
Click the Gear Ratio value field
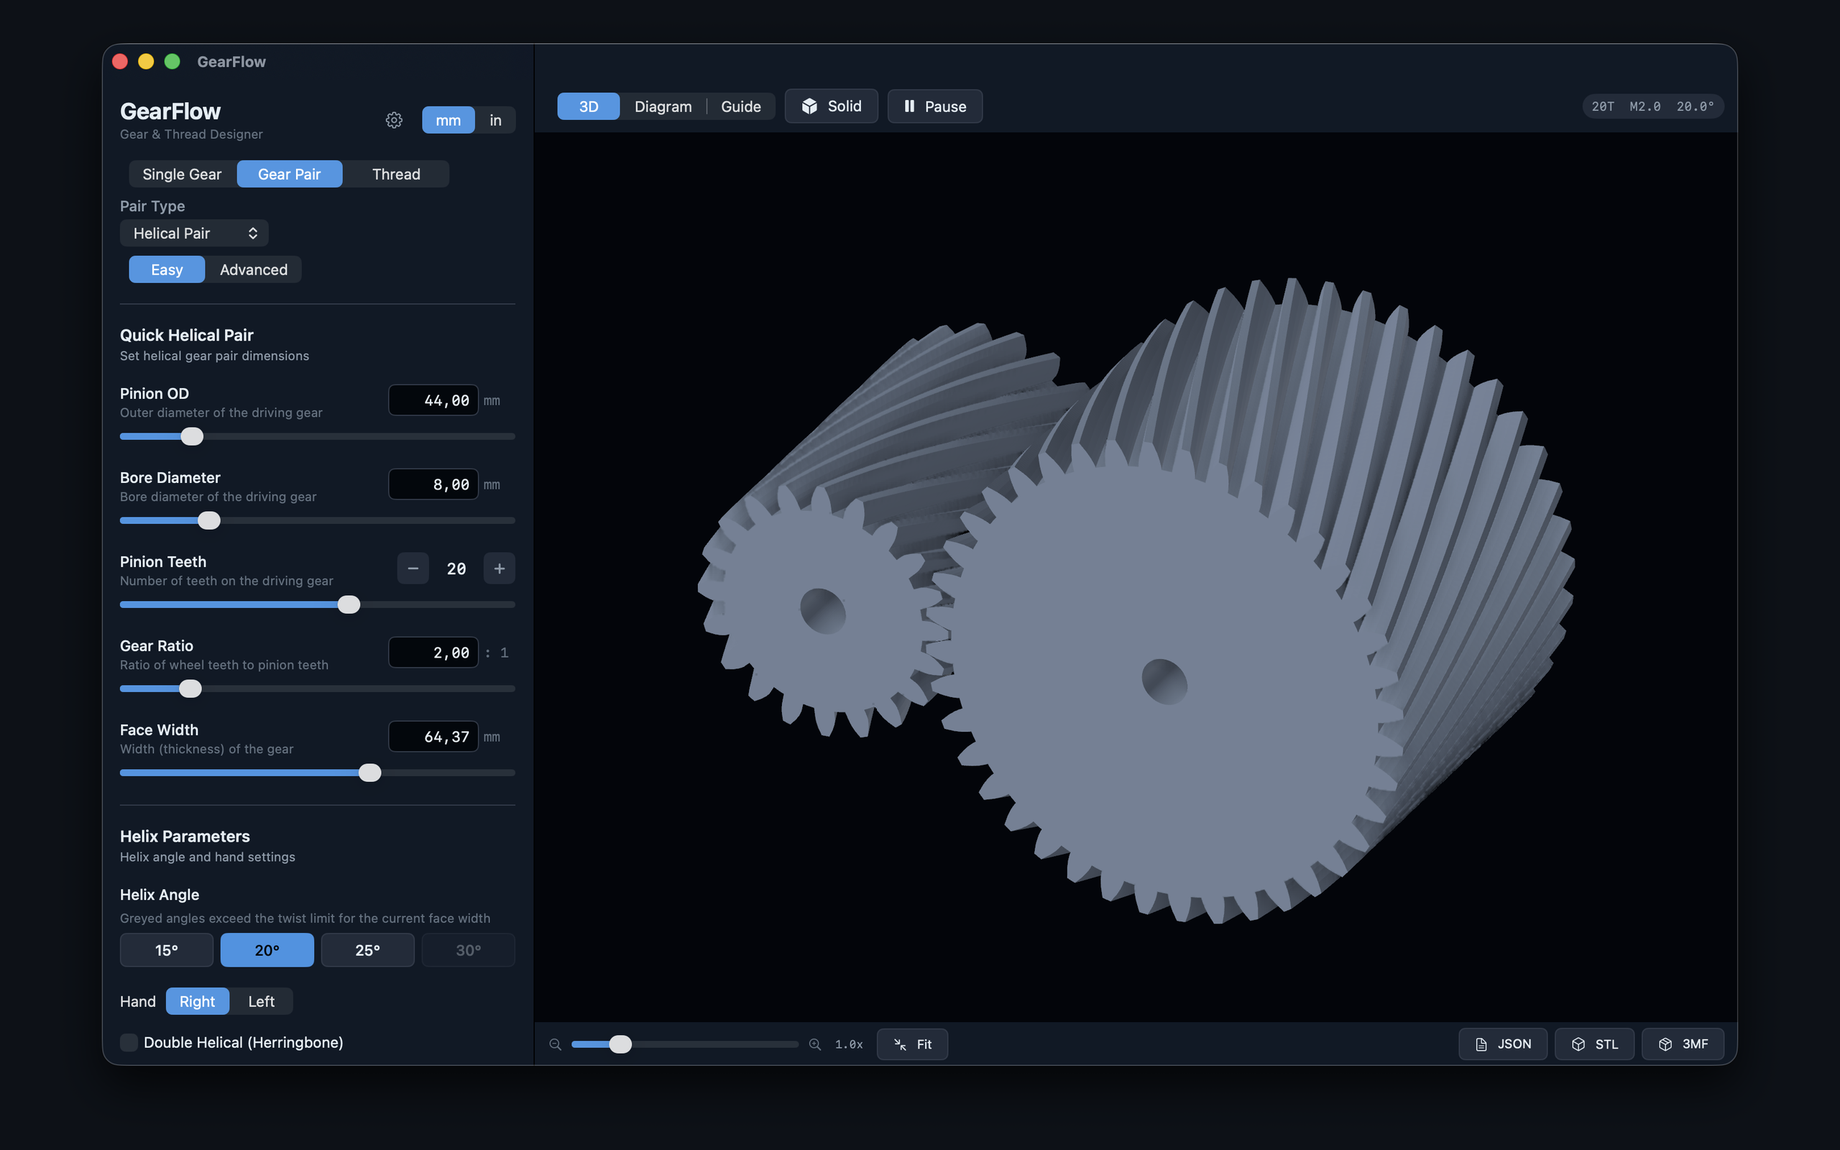tap(433, 652)
